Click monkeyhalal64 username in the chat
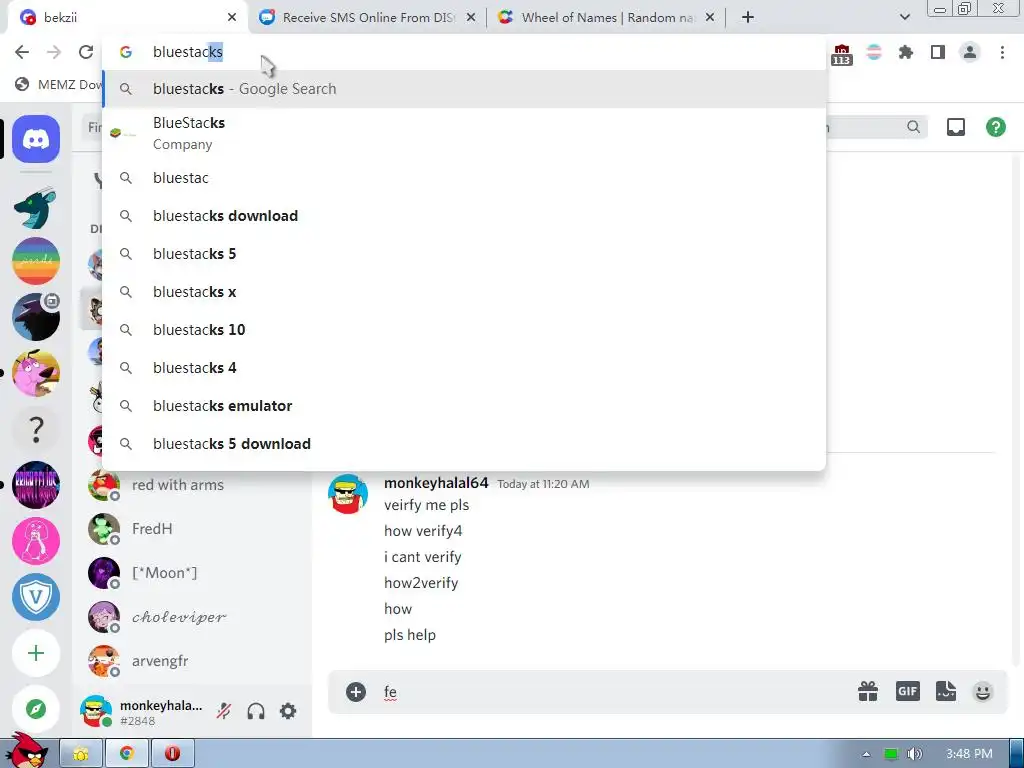 point(436,483)
